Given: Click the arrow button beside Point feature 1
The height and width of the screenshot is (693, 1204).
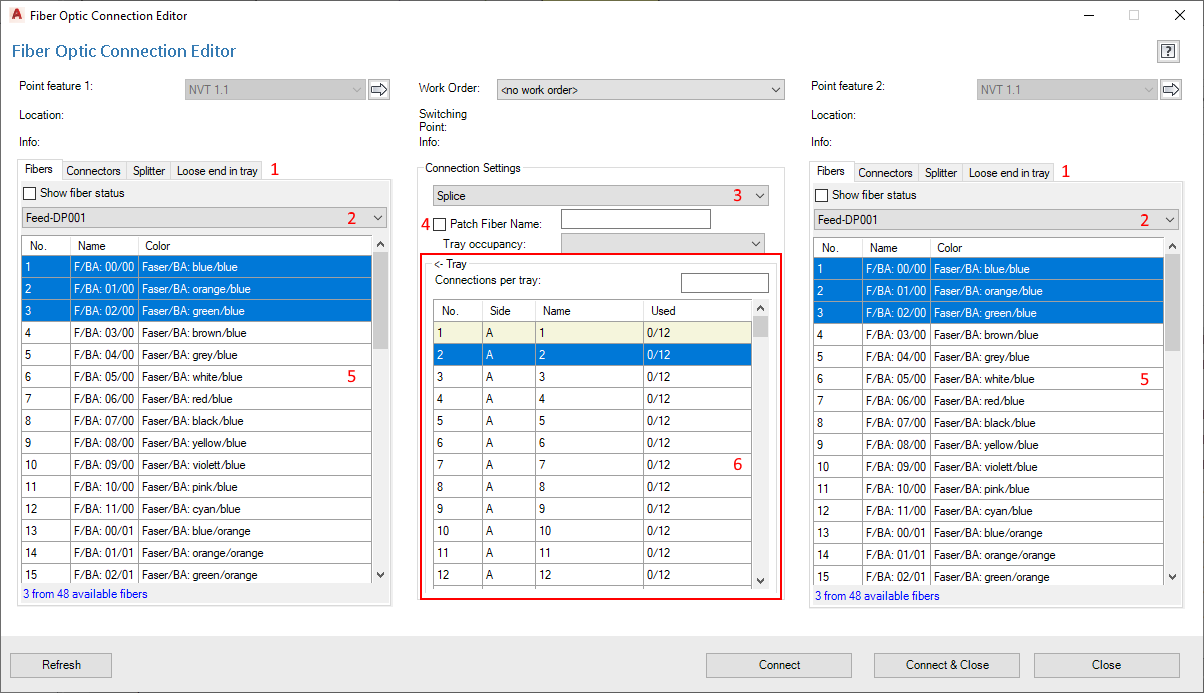Looking at the screenshot, I should coord(379,90).
